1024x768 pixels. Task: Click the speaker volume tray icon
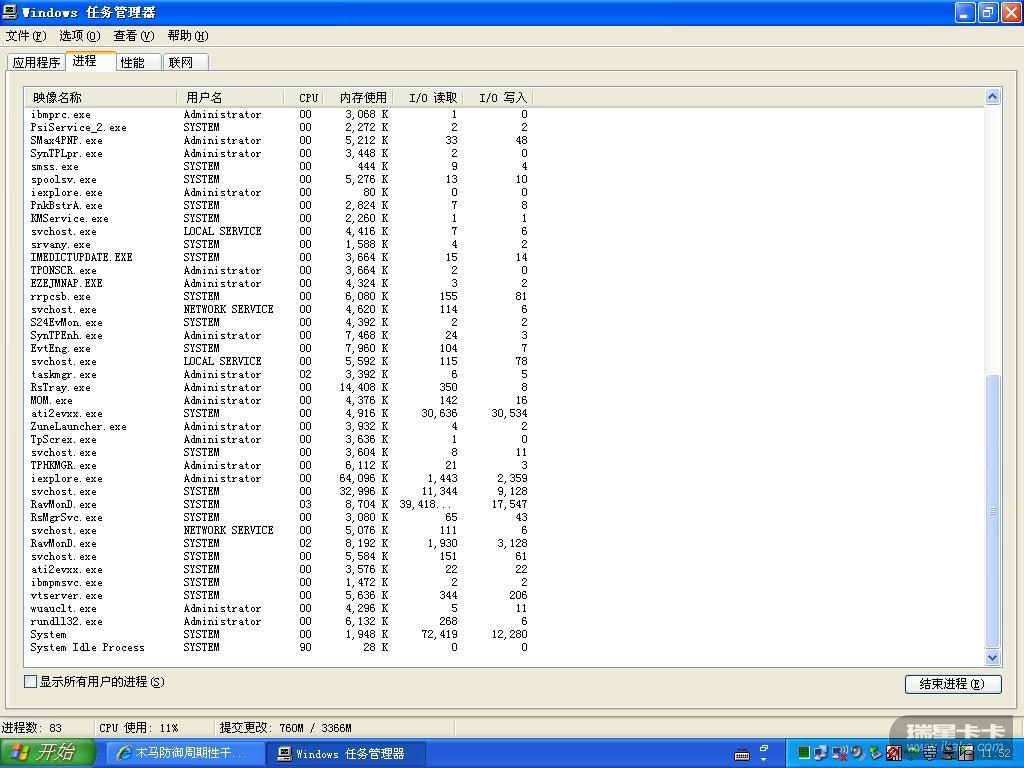click(857, 753)
